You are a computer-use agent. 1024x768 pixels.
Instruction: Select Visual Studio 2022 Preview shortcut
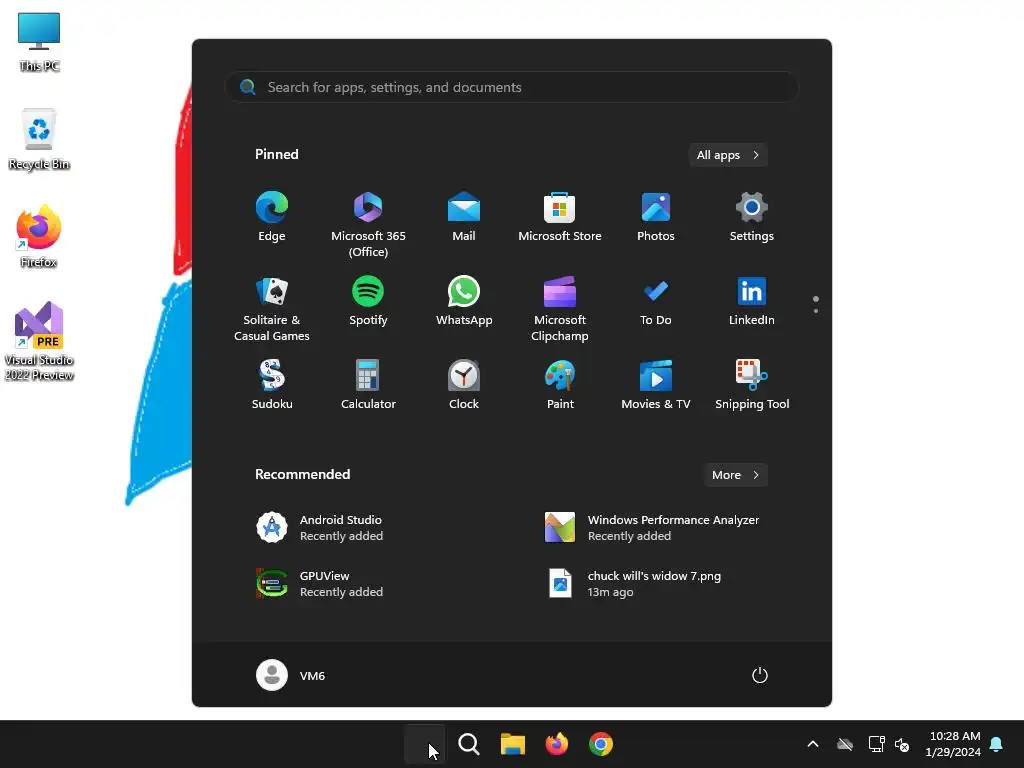(39, 341)
